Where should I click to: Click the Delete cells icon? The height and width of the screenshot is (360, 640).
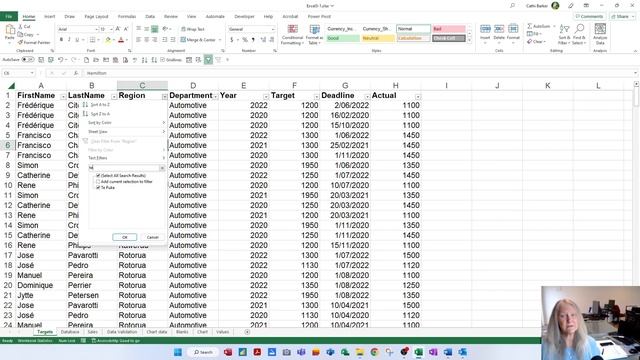click(499, 29)
